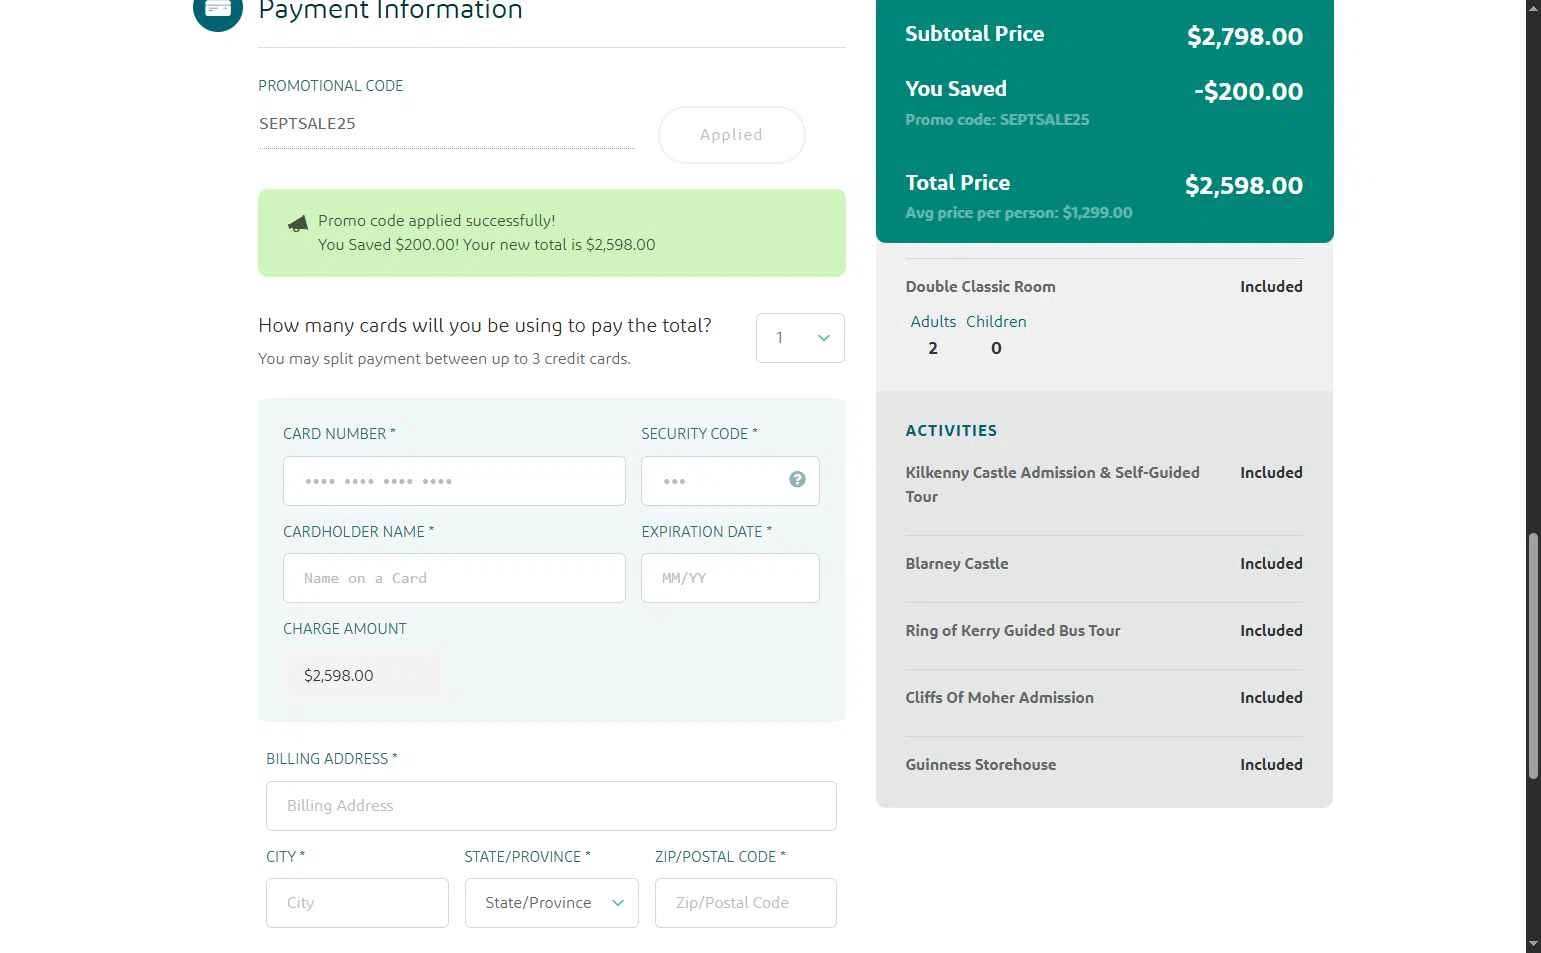Click into the Security Code field
1541x953 pixels.
(x=730, y=481)
